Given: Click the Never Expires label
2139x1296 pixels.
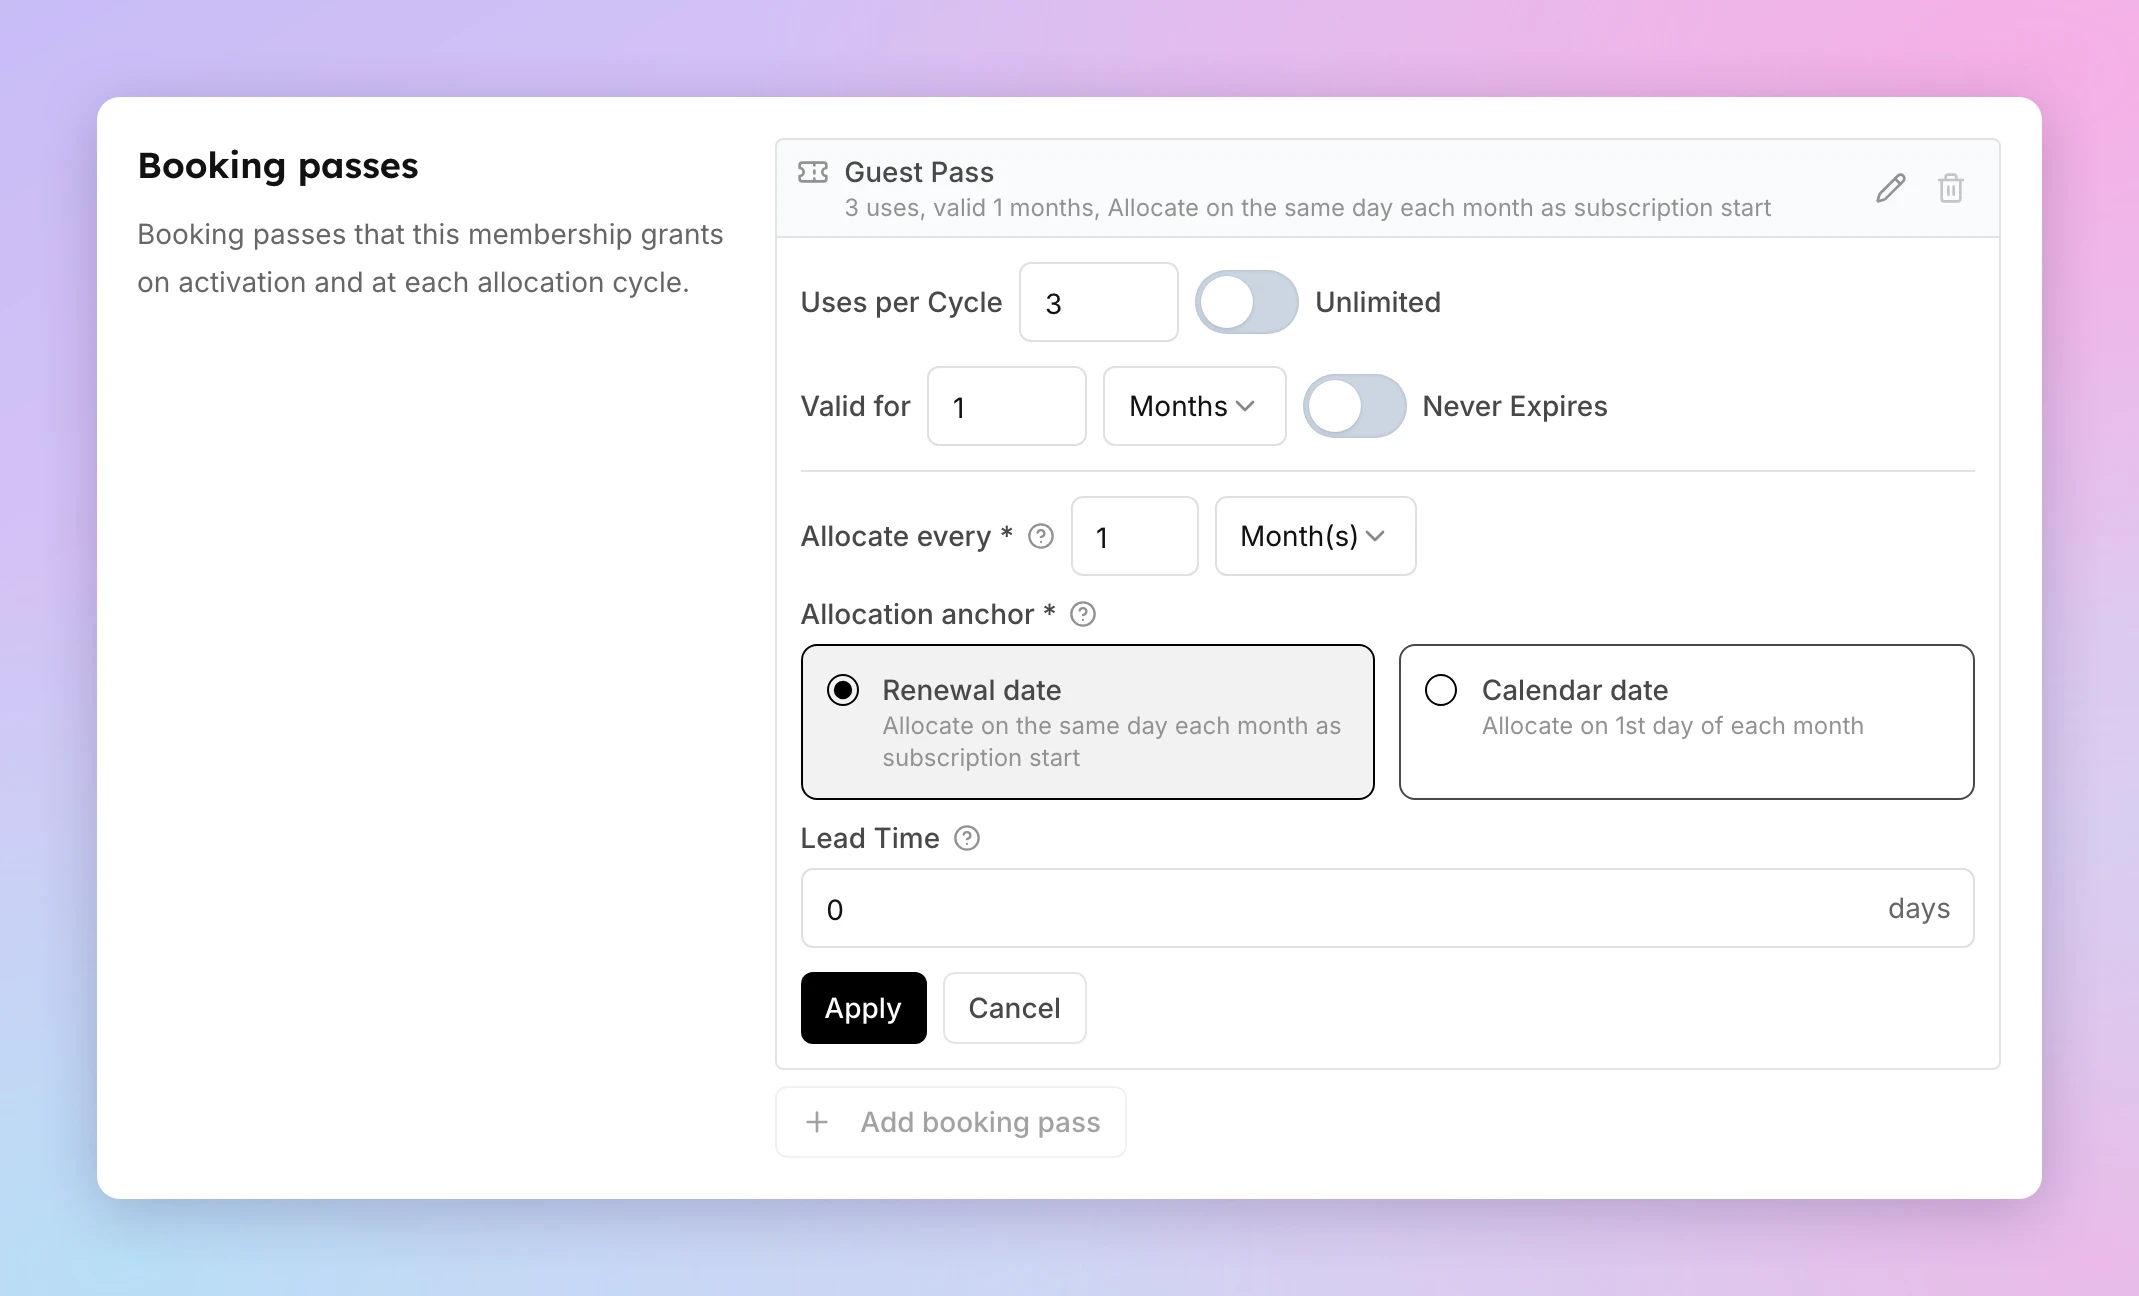Looking at the screenshot, I should coord(1515,406).
